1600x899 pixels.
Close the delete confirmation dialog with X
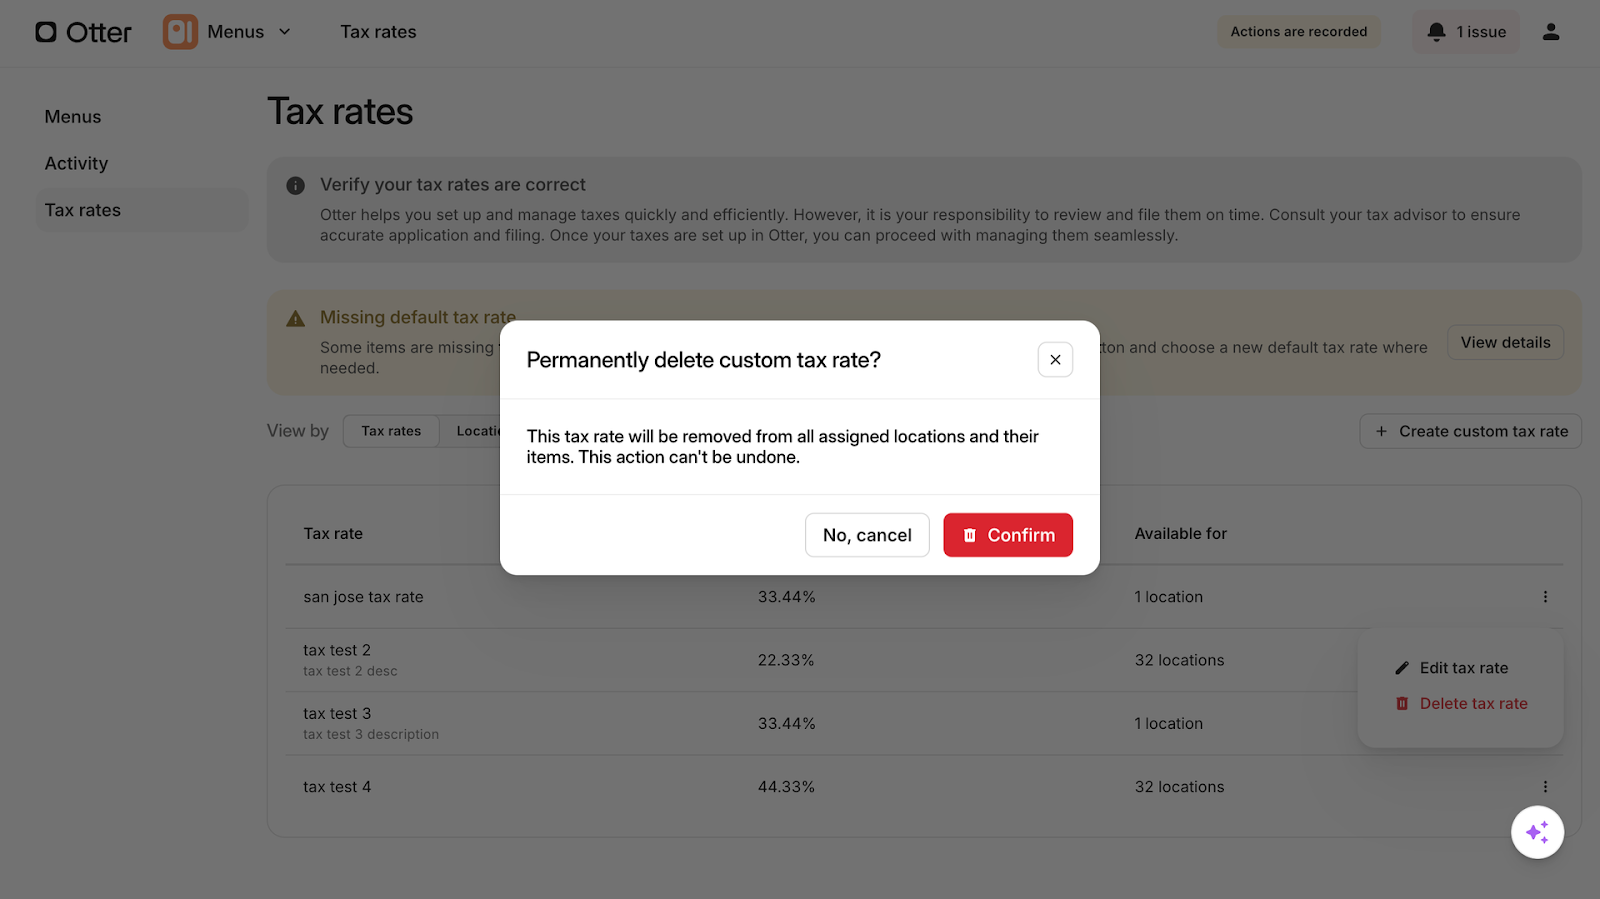click(x=1055, y=360)
